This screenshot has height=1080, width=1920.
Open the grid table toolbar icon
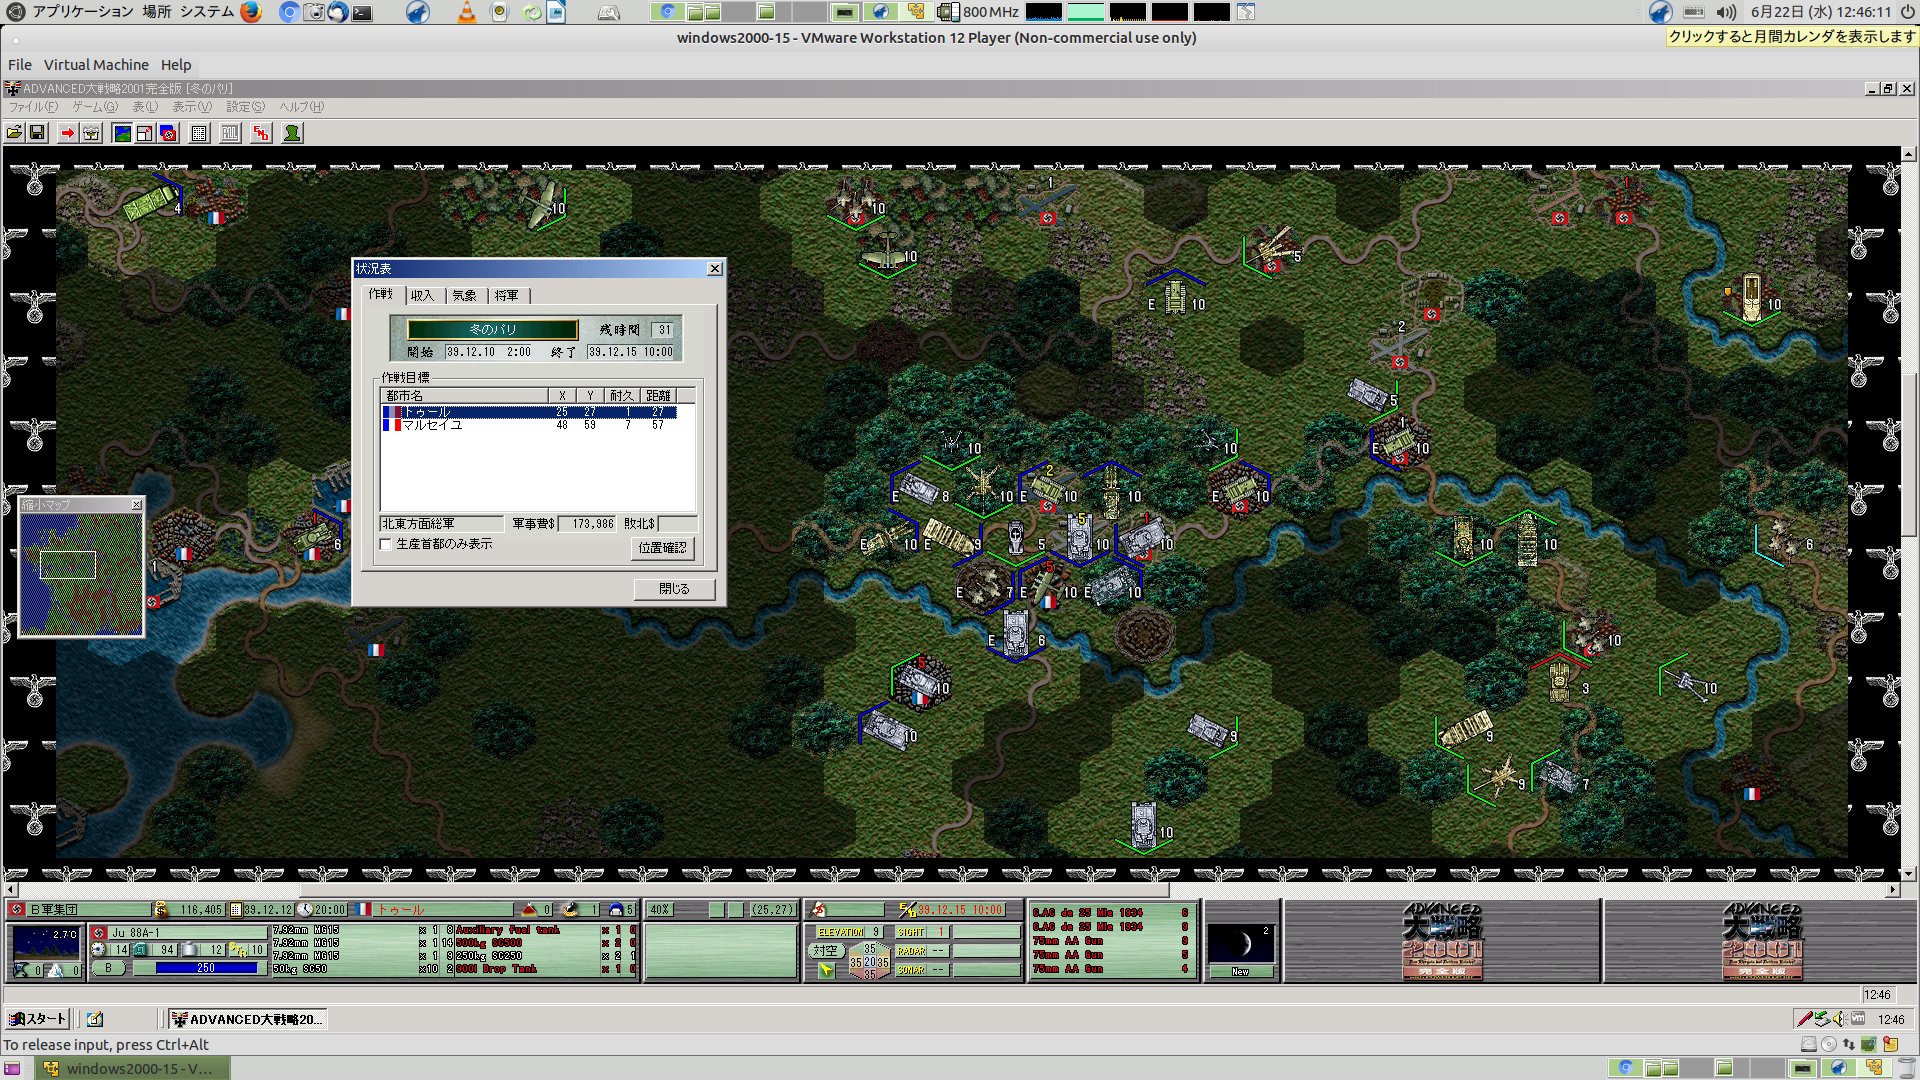pos(199,133)
